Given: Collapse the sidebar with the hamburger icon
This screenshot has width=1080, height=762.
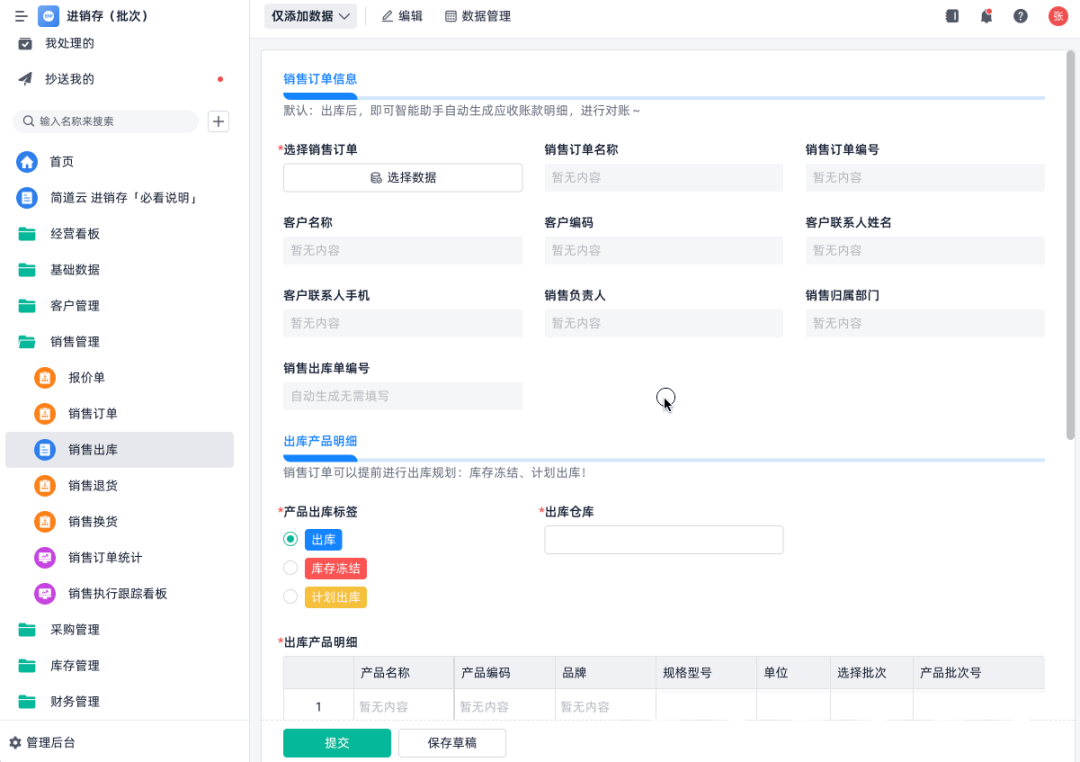Looking at the screenshot, I should (21, 16).
